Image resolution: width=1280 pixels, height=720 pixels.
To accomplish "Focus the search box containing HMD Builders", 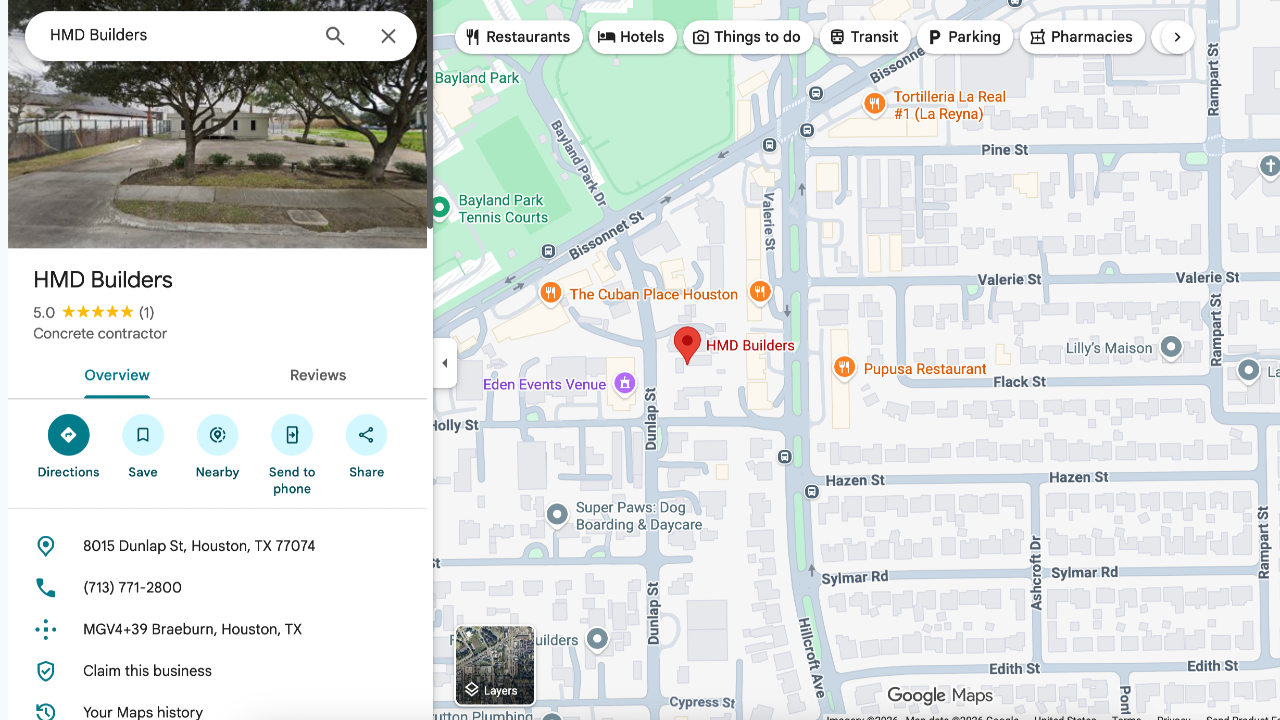I will 180,35.
